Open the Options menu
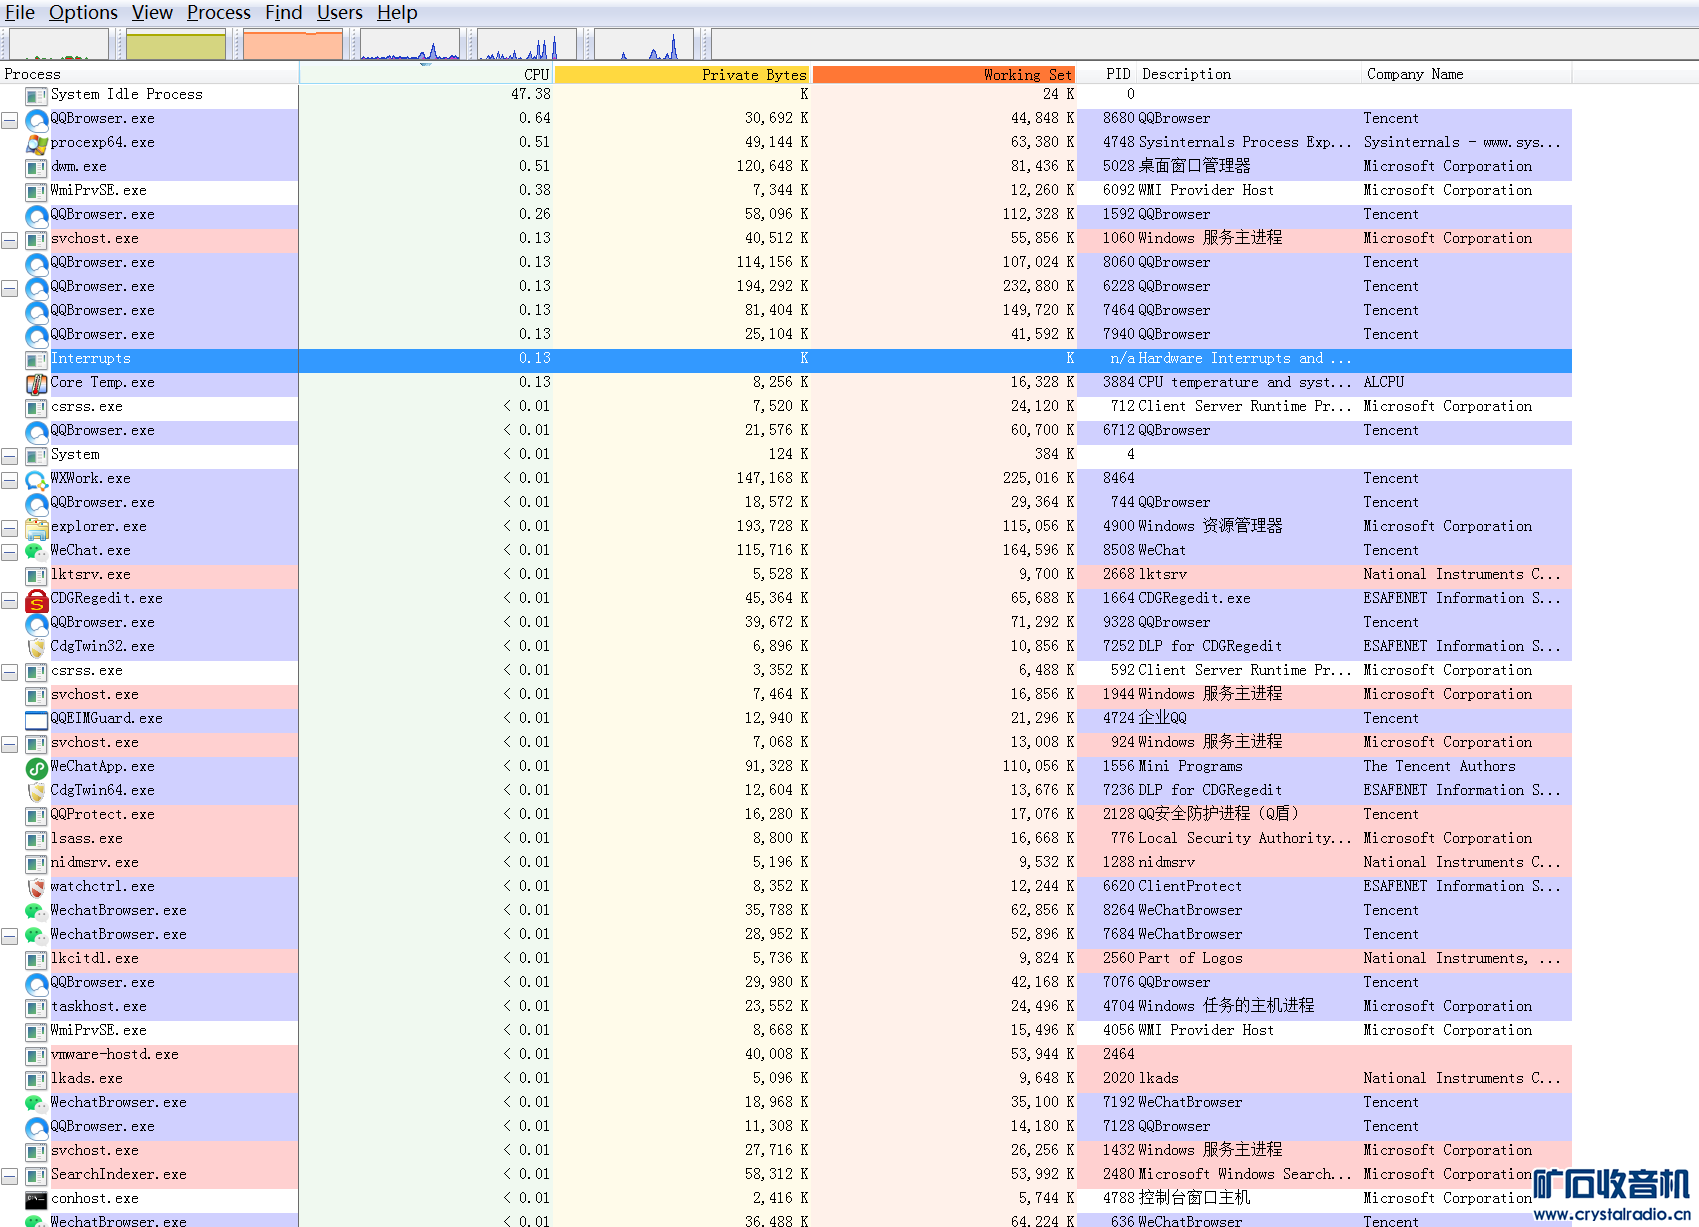The width and height of the screenshot is (1699, 1227). pyautogui.click(x=83, y=13)
